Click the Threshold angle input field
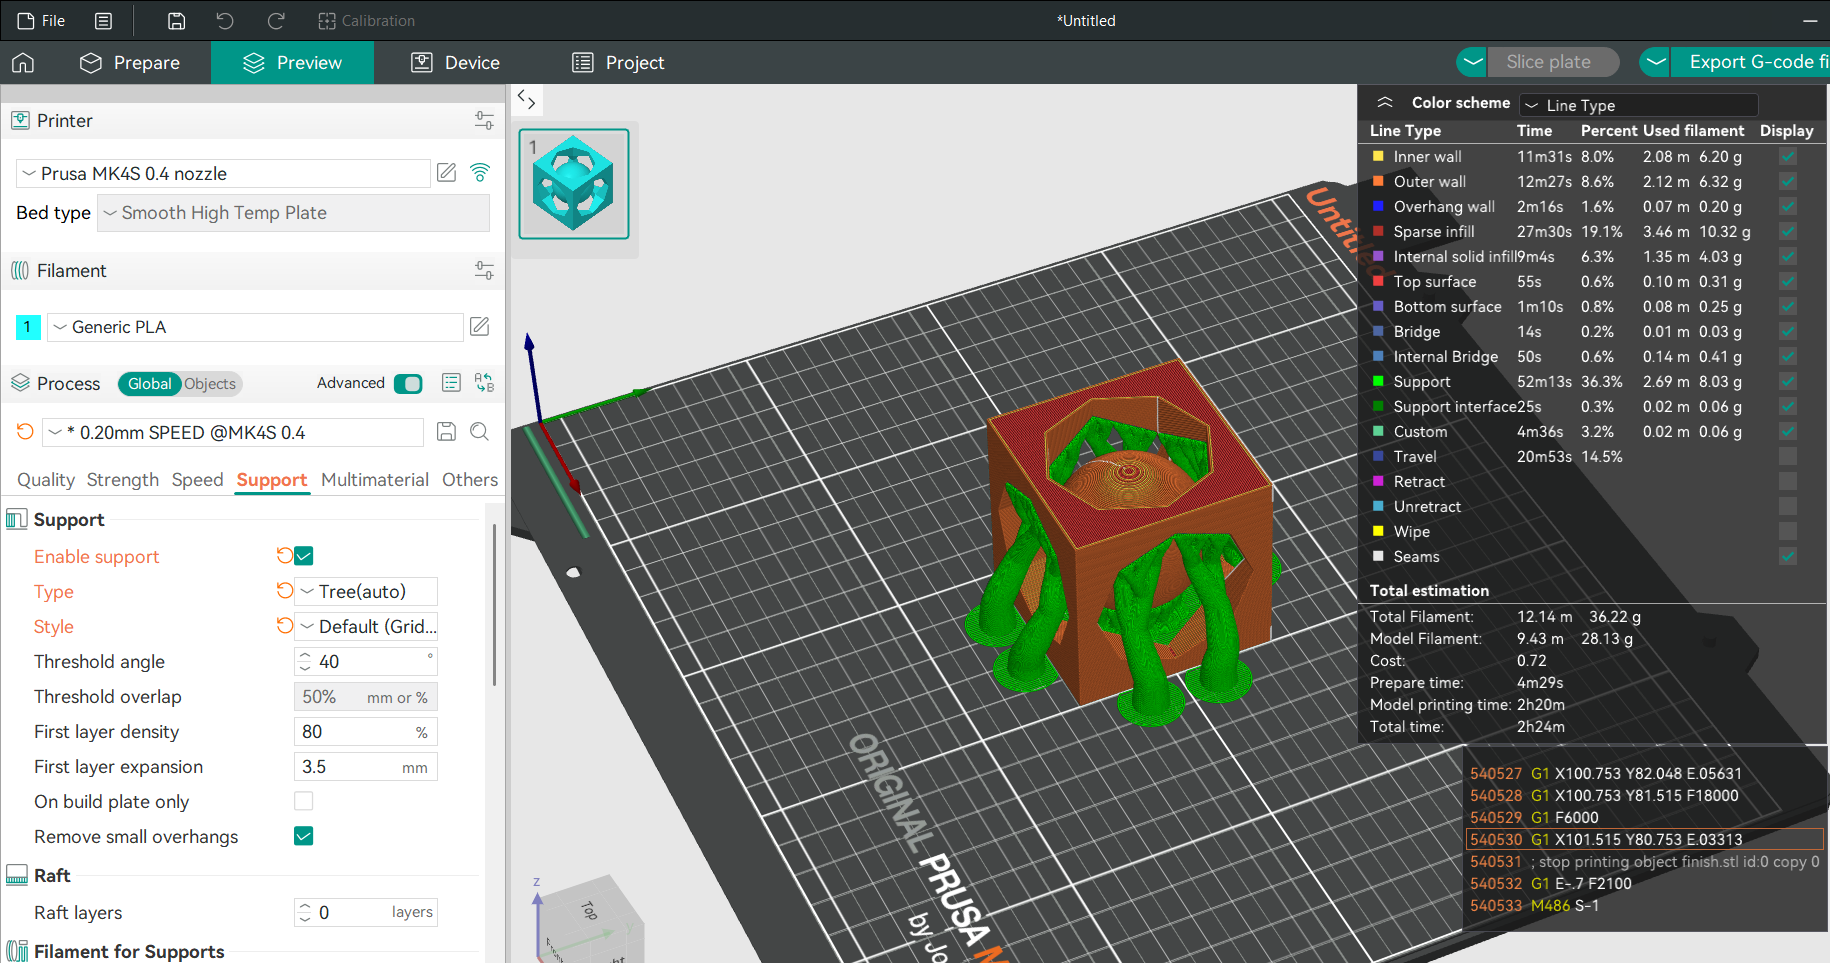 click(366, 662)
